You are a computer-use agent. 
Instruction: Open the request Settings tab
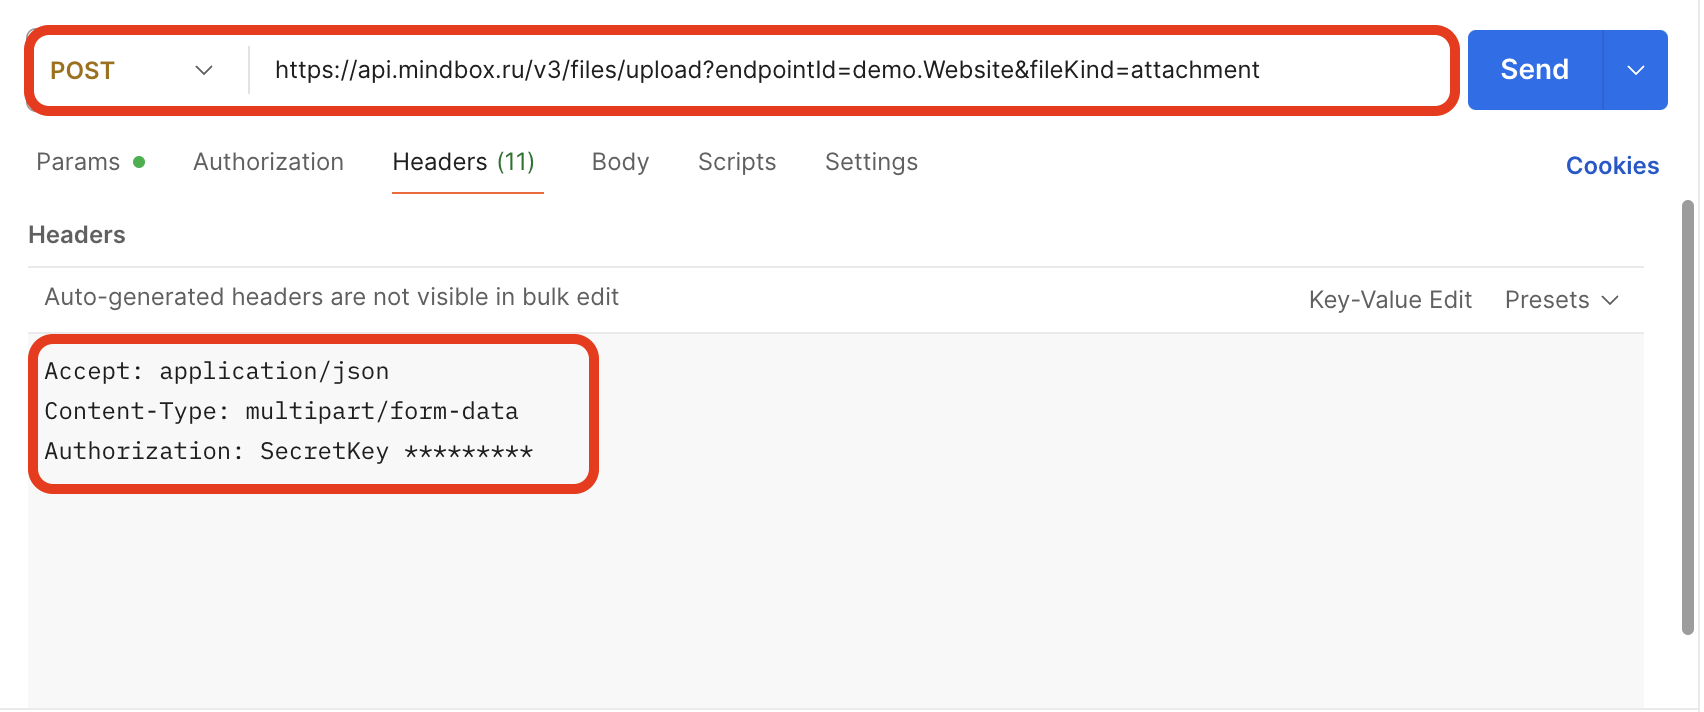(x=871, y=161)
